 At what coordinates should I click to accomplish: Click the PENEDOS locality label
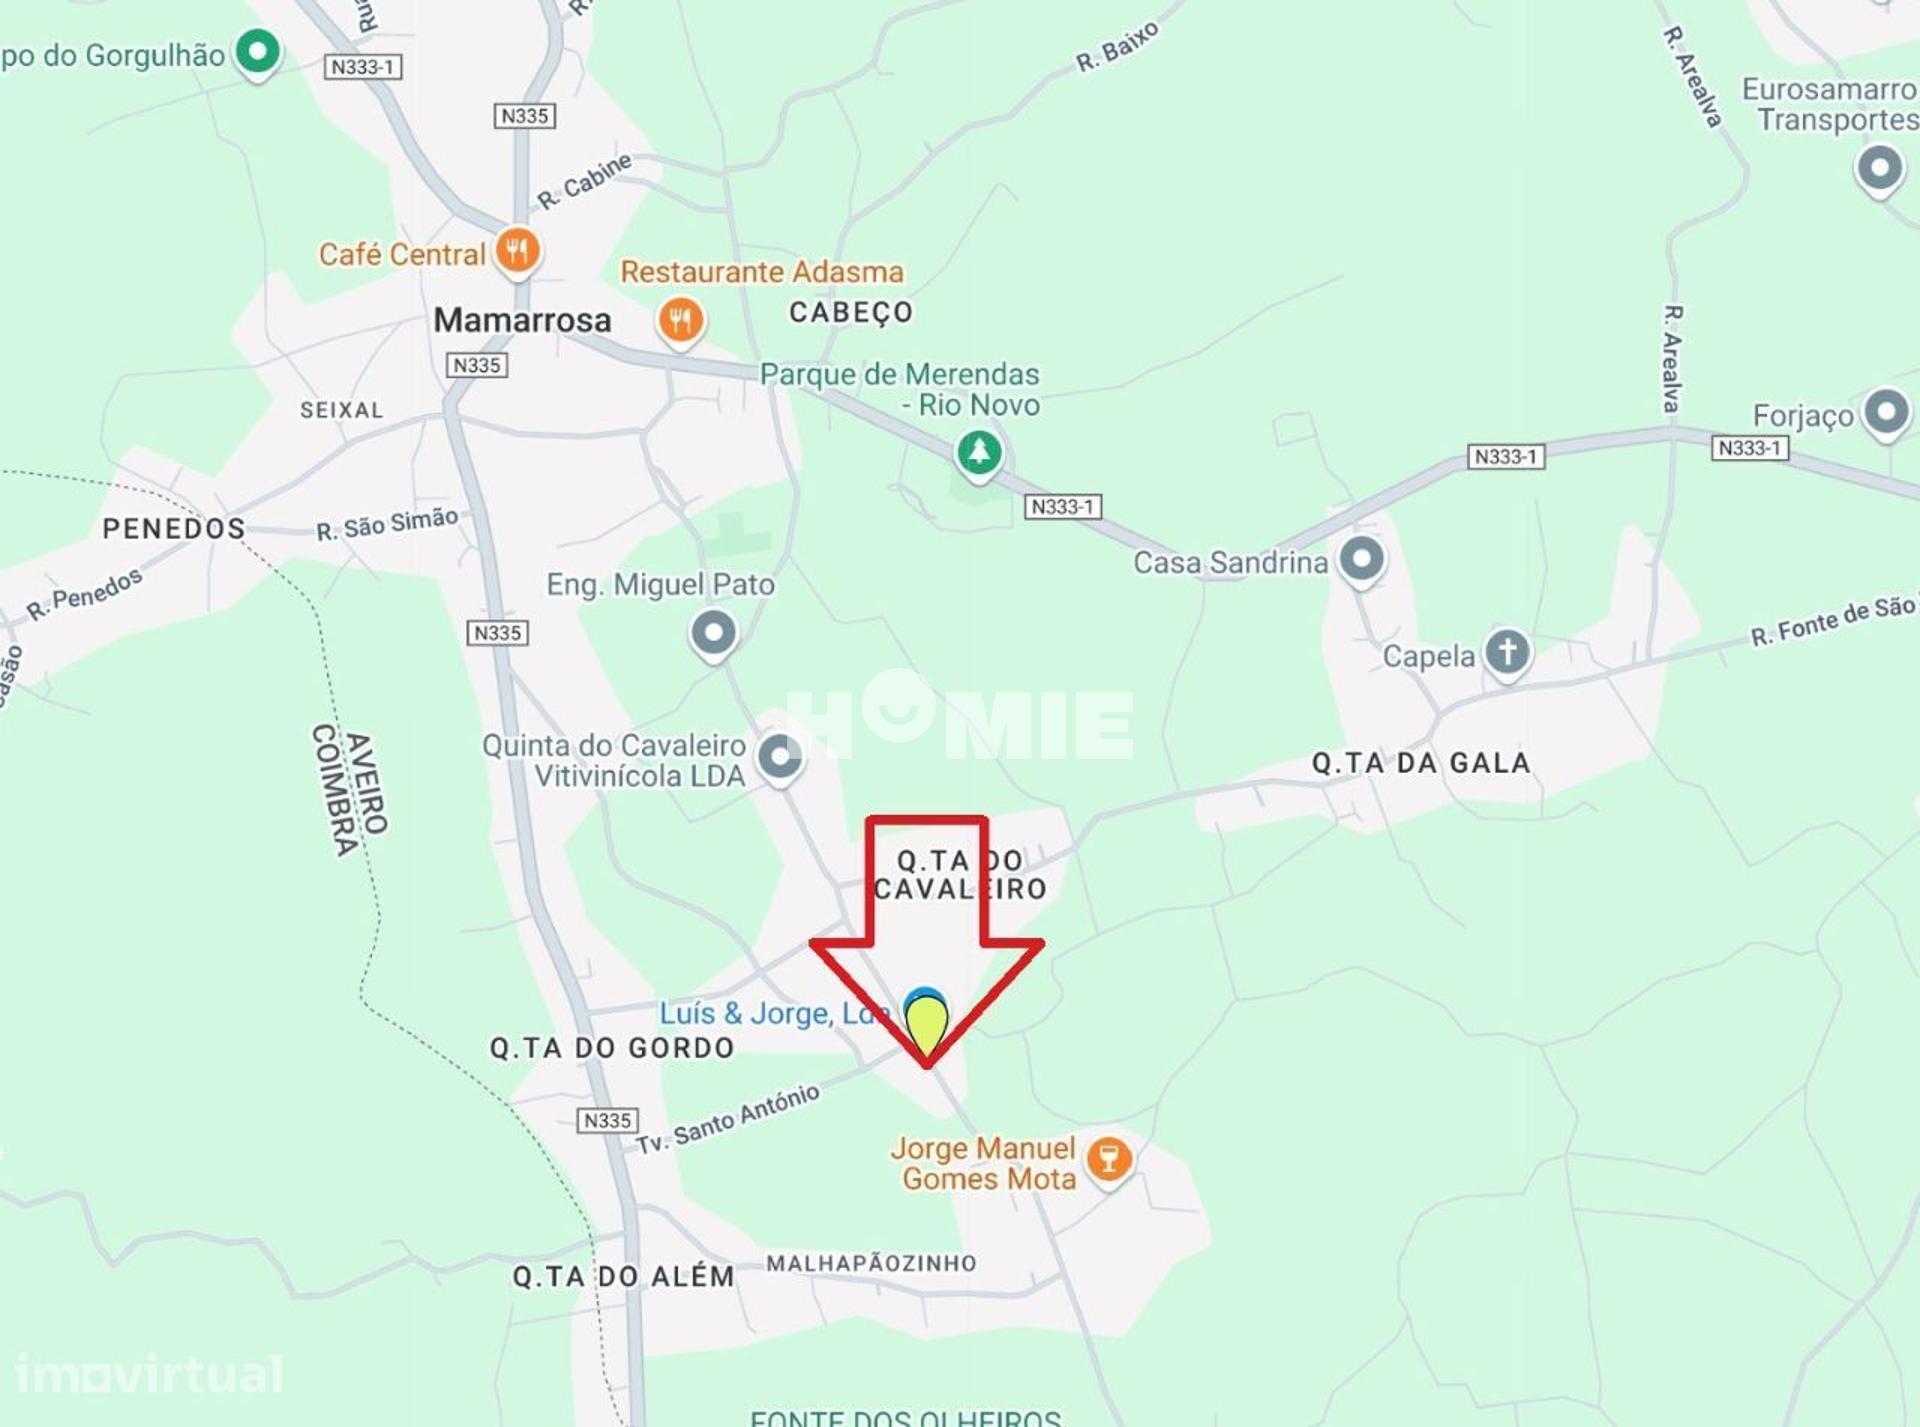(174, 528)
